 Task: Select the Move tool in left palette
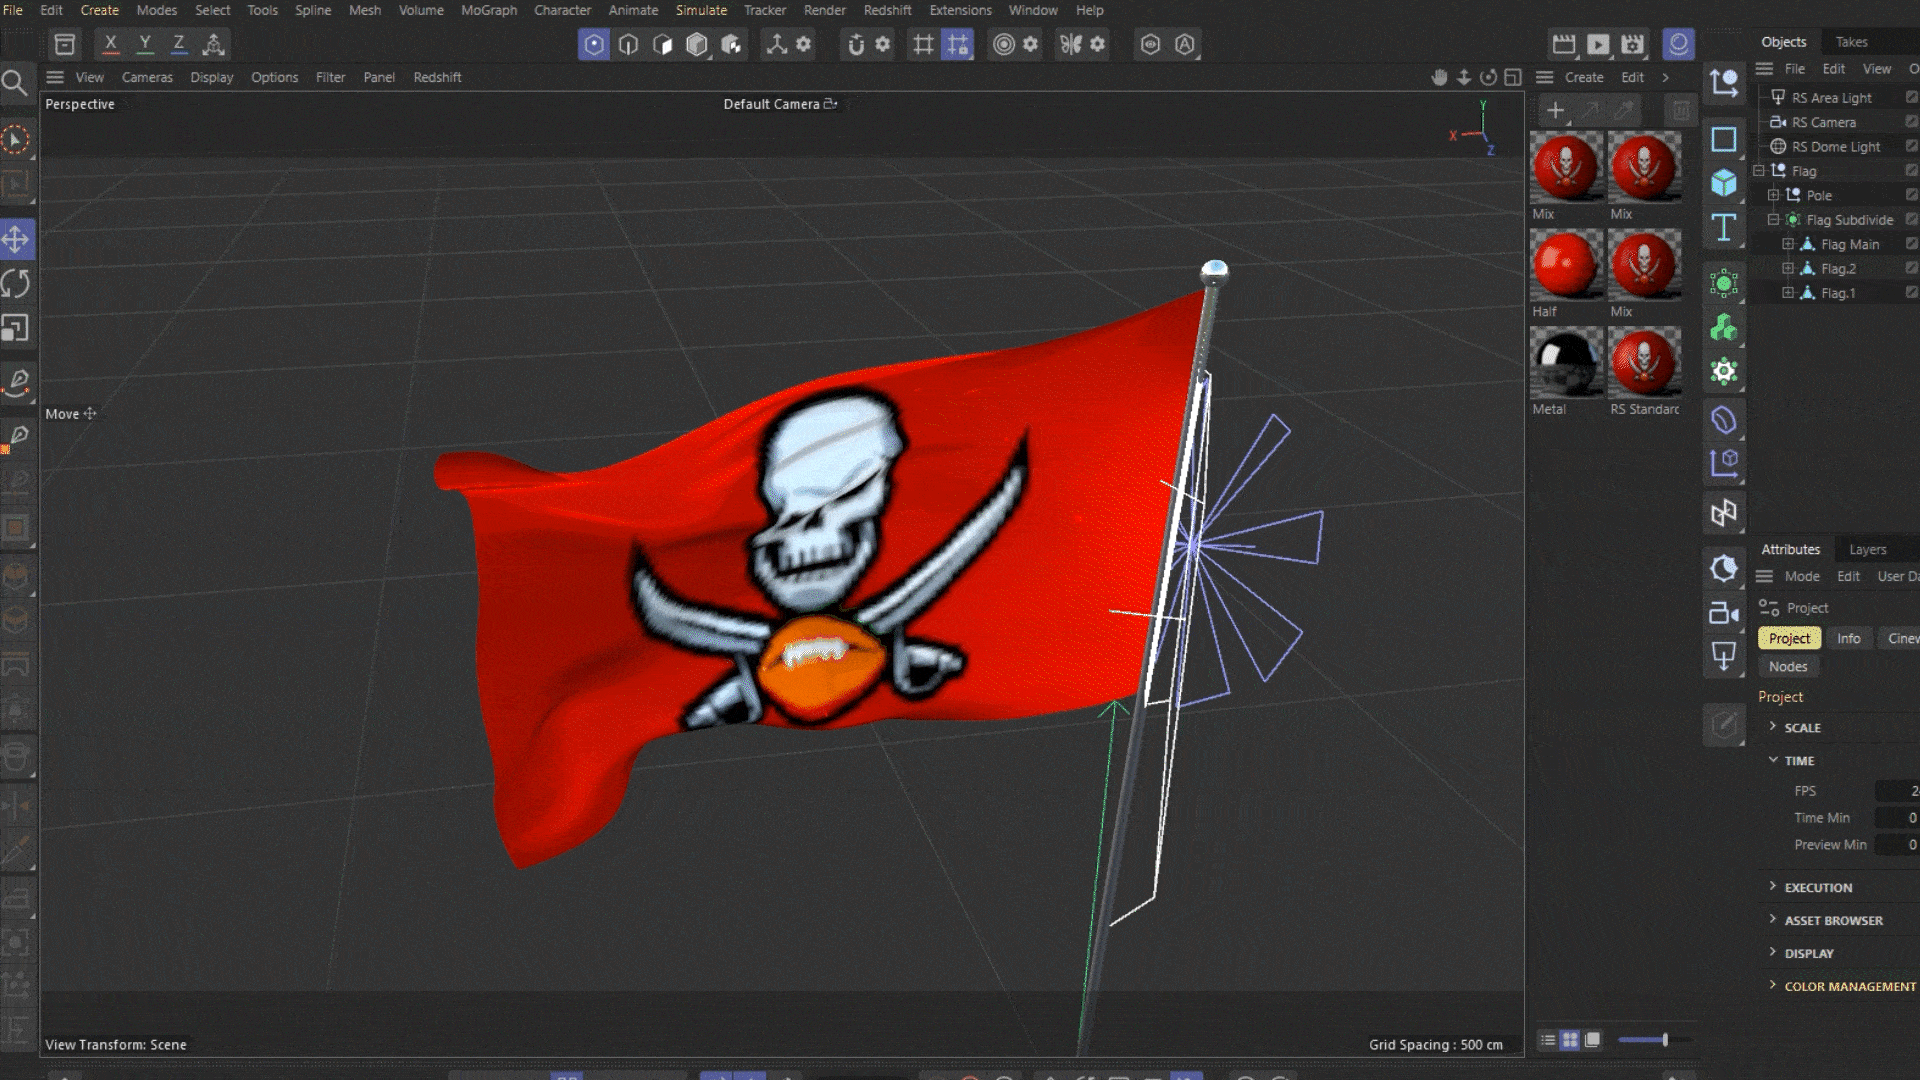click(16, 239)
